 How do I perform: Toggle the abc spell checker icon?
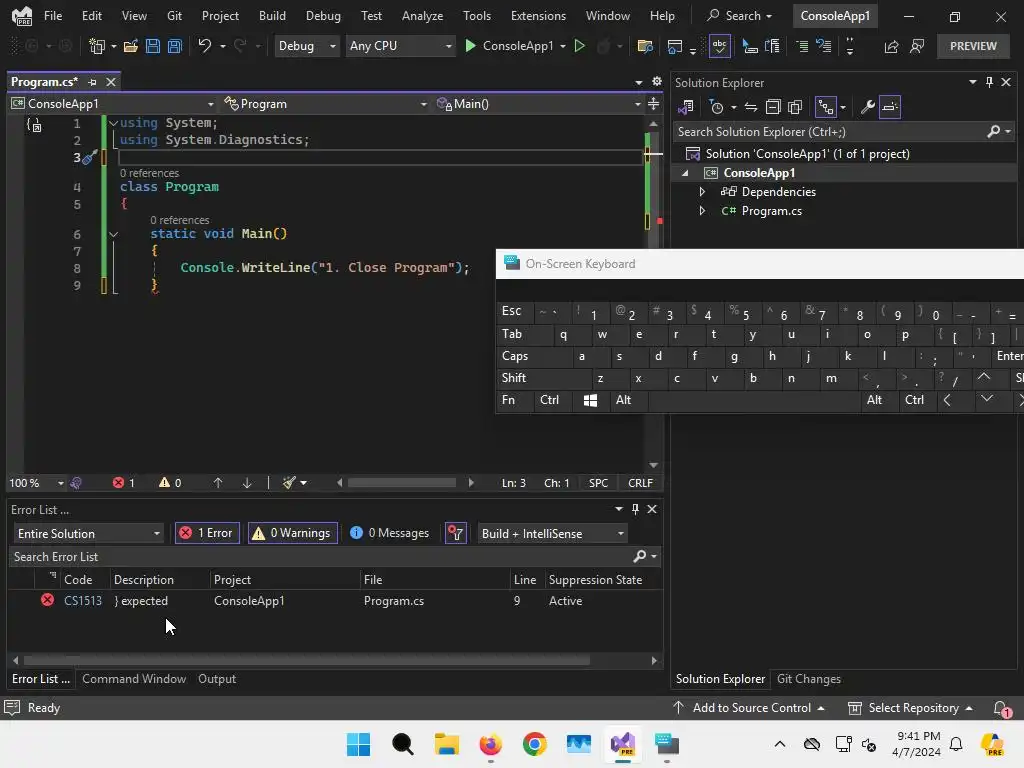(x=719, y=46)
